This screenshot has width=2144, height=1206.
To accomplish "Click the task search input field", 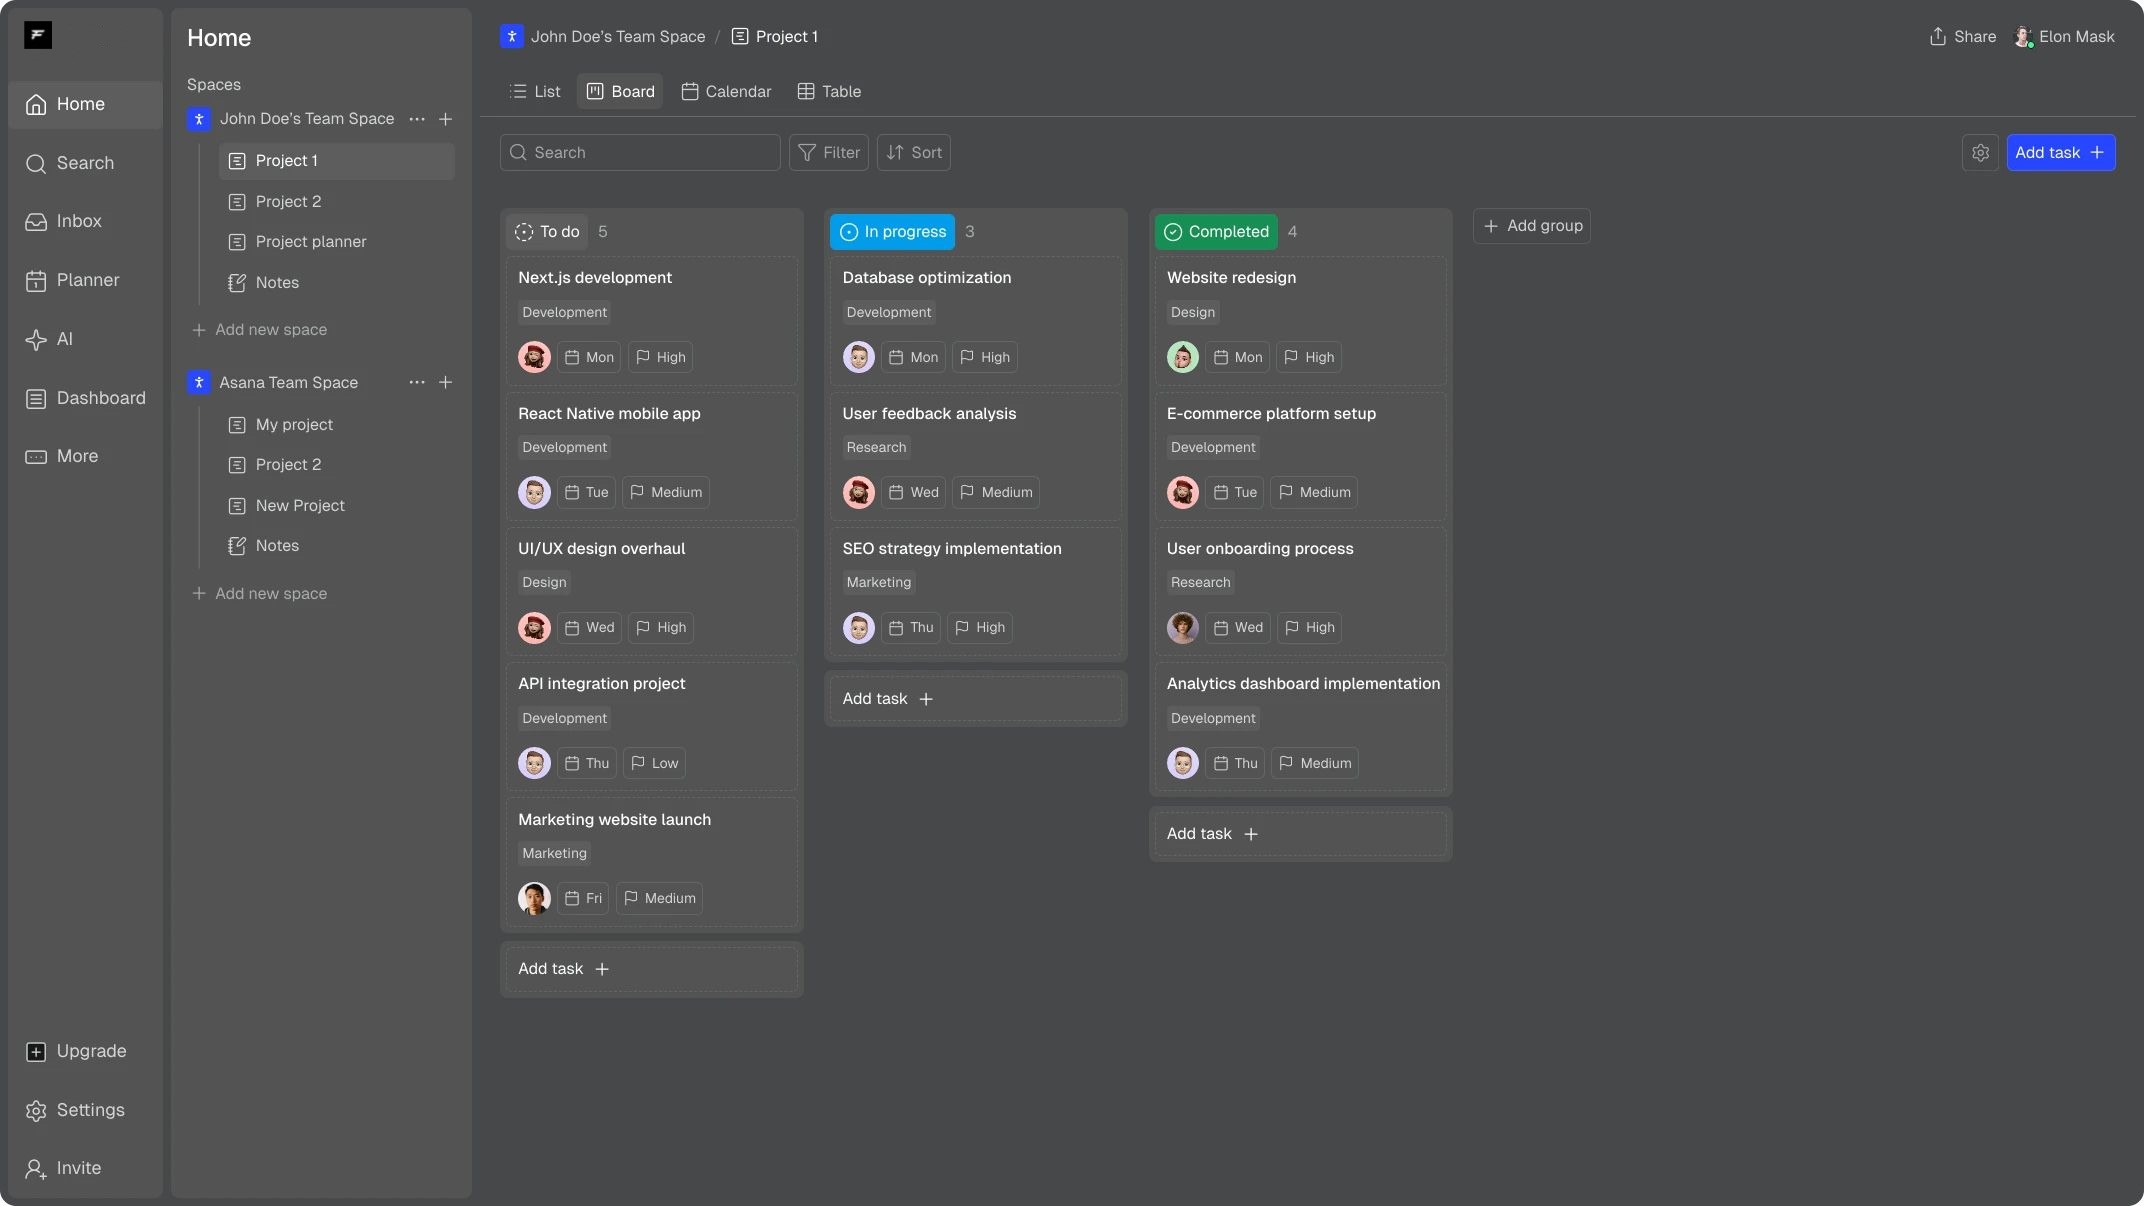I will click(x=640, y=152).
